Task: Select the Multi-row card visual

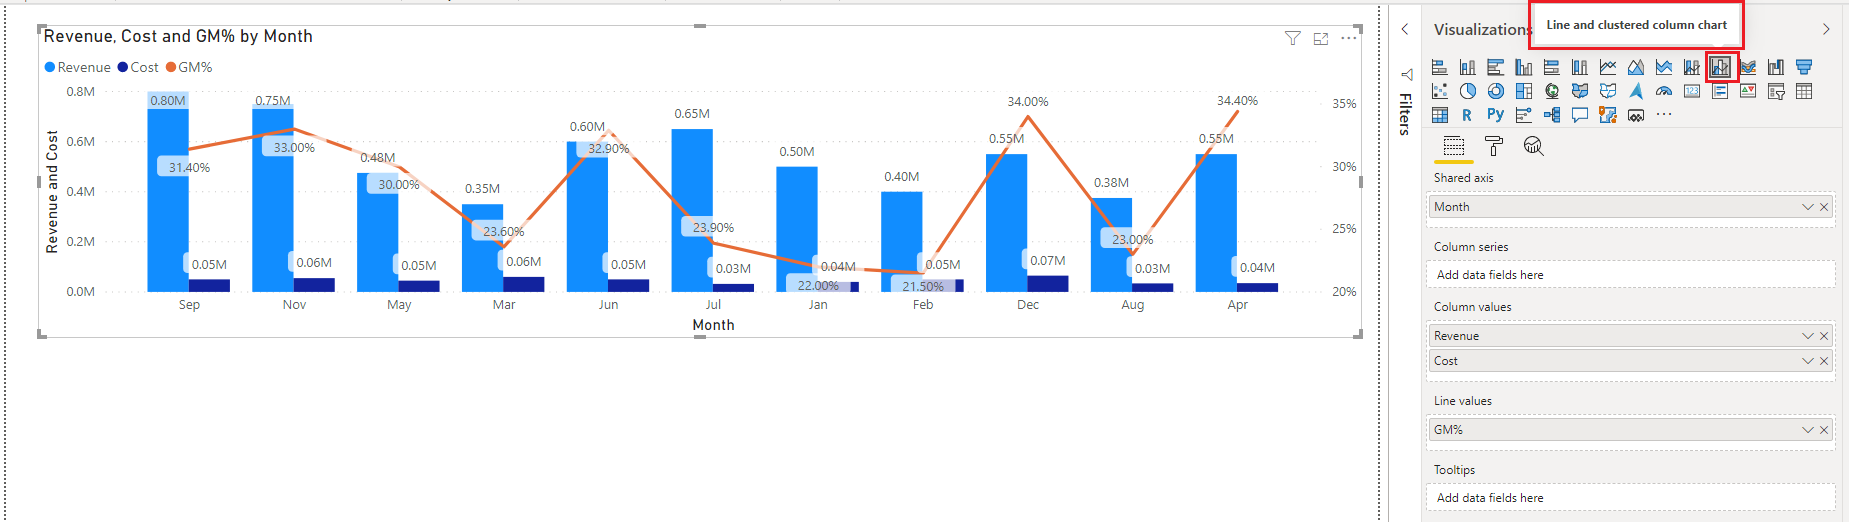Action: 1719,91
